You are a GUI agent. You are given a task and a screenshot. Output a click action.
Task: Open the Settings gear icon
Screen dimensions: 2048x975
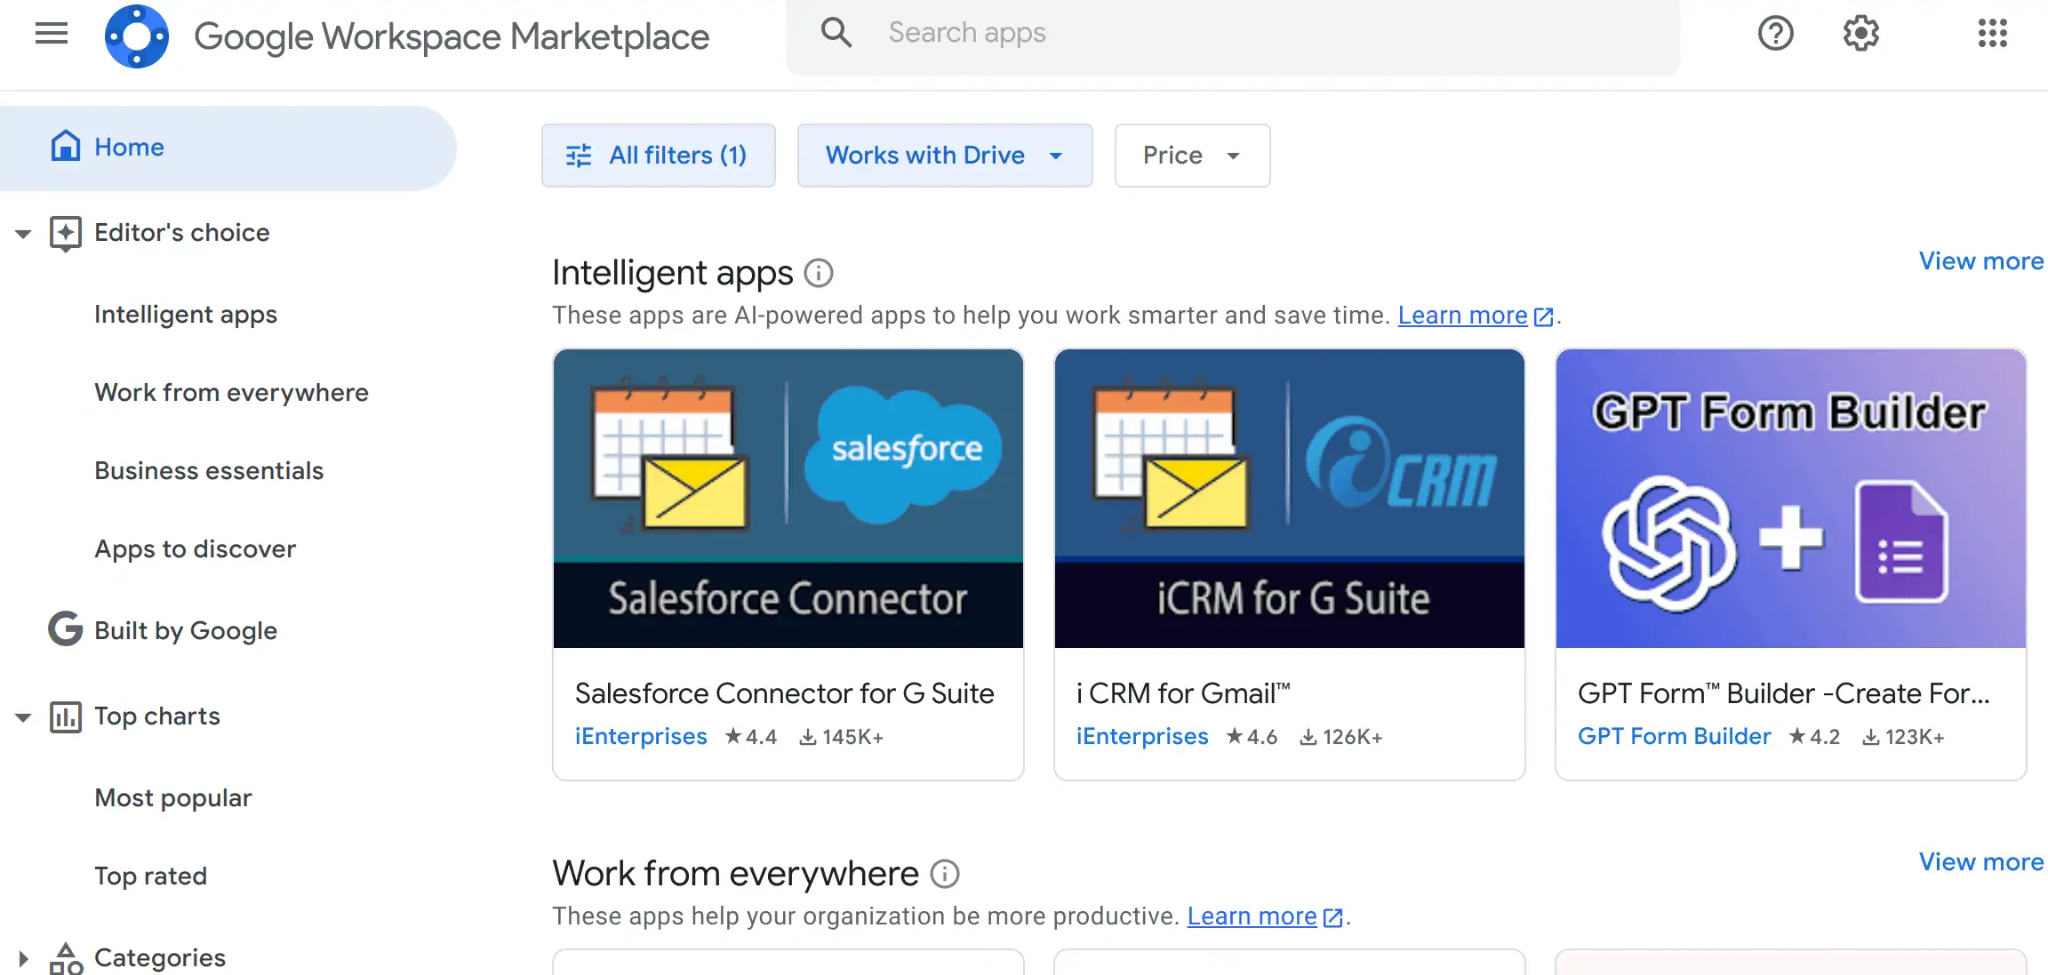click(x=1860, y=34)
